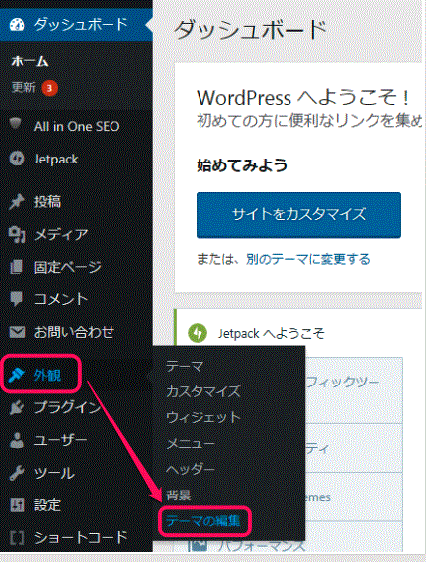Viewport: 426px width, 562px height.
Task: Open the 更新 updates page
Action: pos(24,87)
